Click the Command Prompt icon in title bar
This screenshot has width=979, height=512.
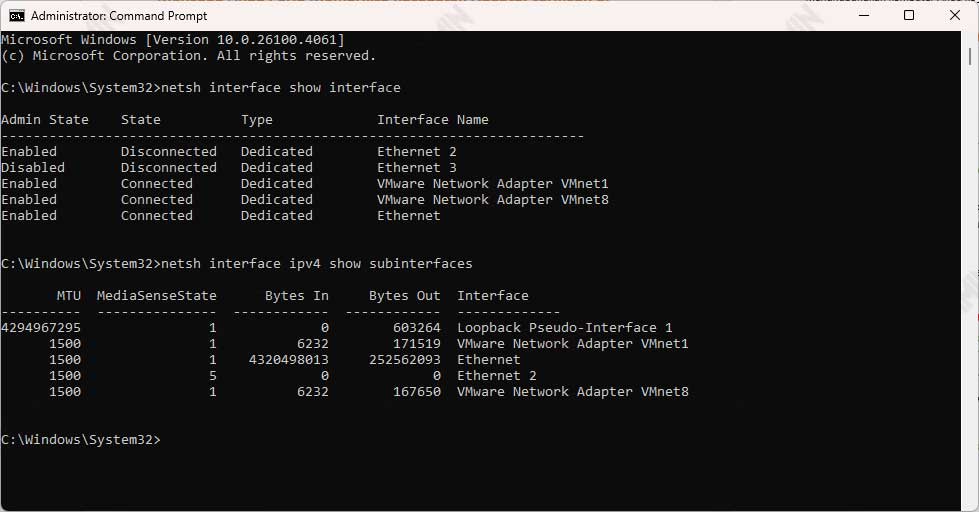pyautogui.click(x=17, y=16)
